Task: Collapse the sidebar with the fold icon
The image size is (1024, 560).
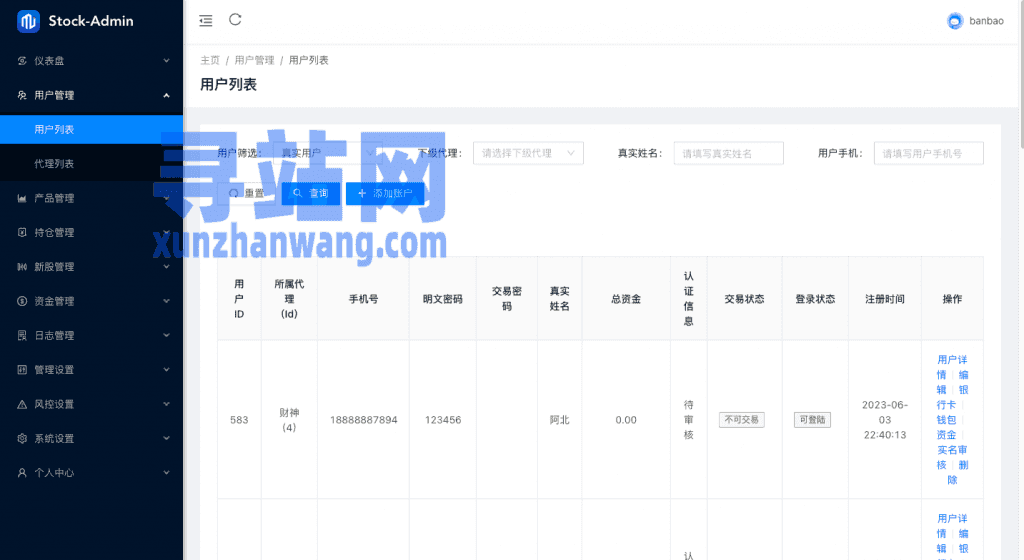Action: [x=206, y=21]
